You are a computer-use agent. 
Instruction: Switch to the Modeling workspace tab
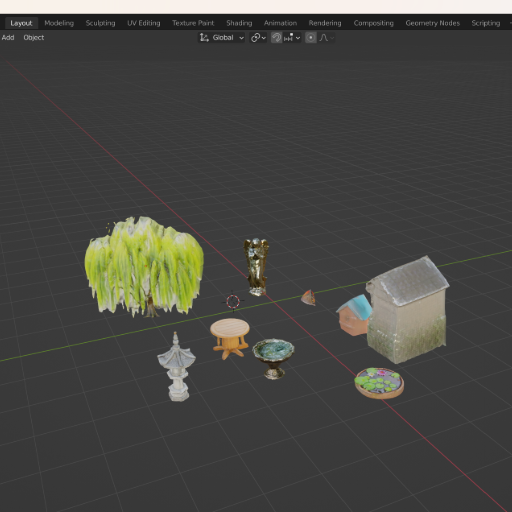click(59, 23)
